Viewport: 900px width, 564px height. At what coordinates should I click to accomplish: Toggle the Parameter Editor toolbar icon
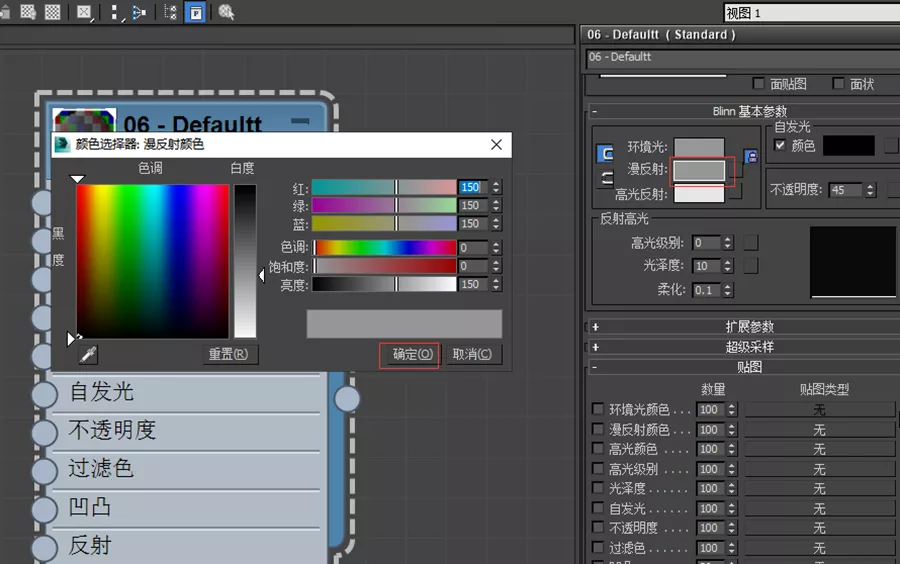pos(196,13)
